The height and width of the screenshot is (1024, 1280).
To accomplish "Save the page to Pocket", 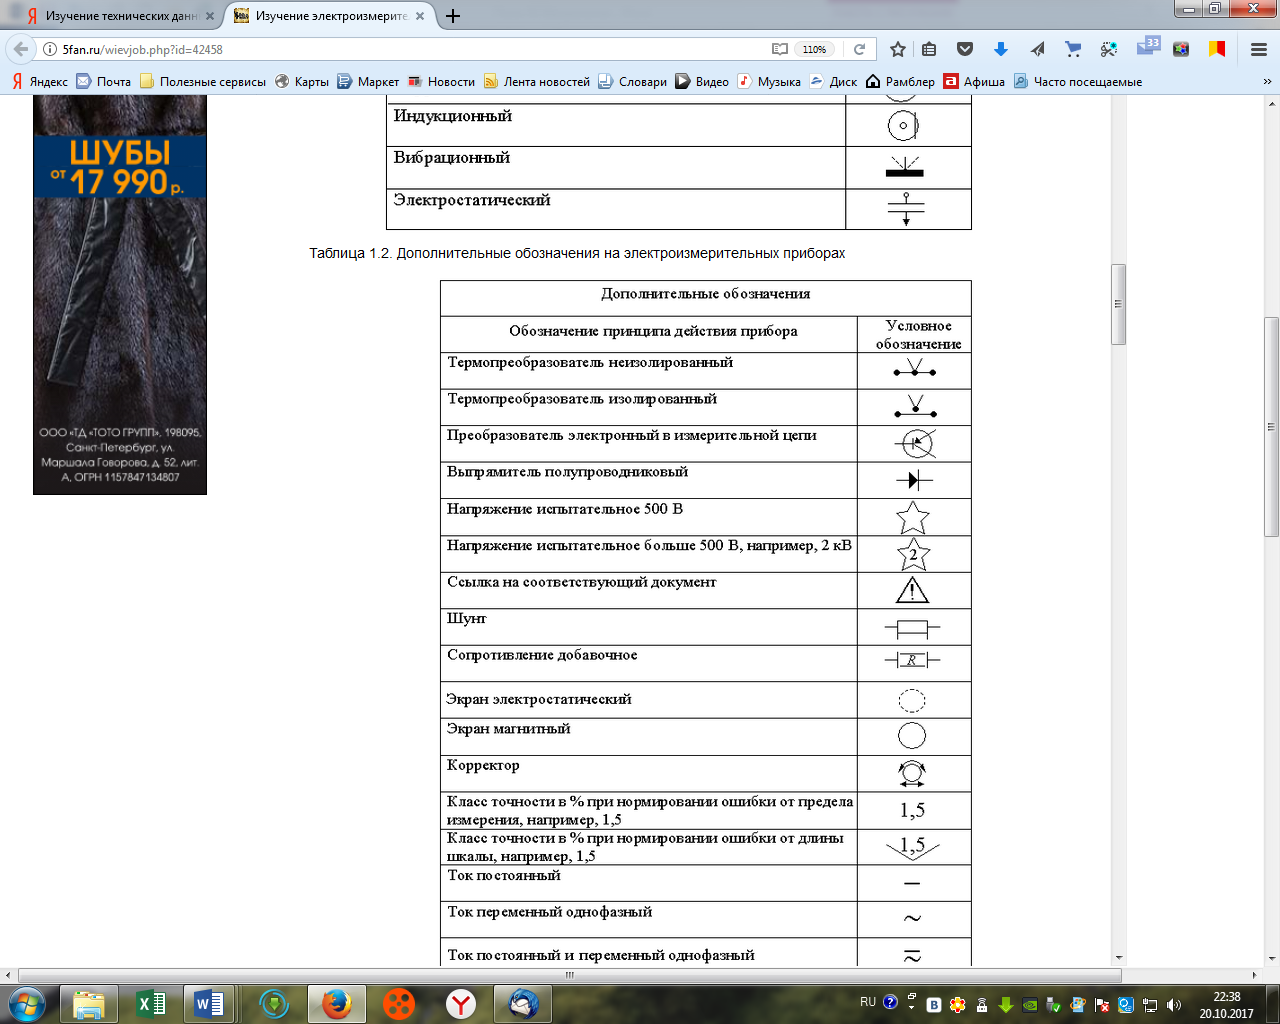I will click(965, 49).
